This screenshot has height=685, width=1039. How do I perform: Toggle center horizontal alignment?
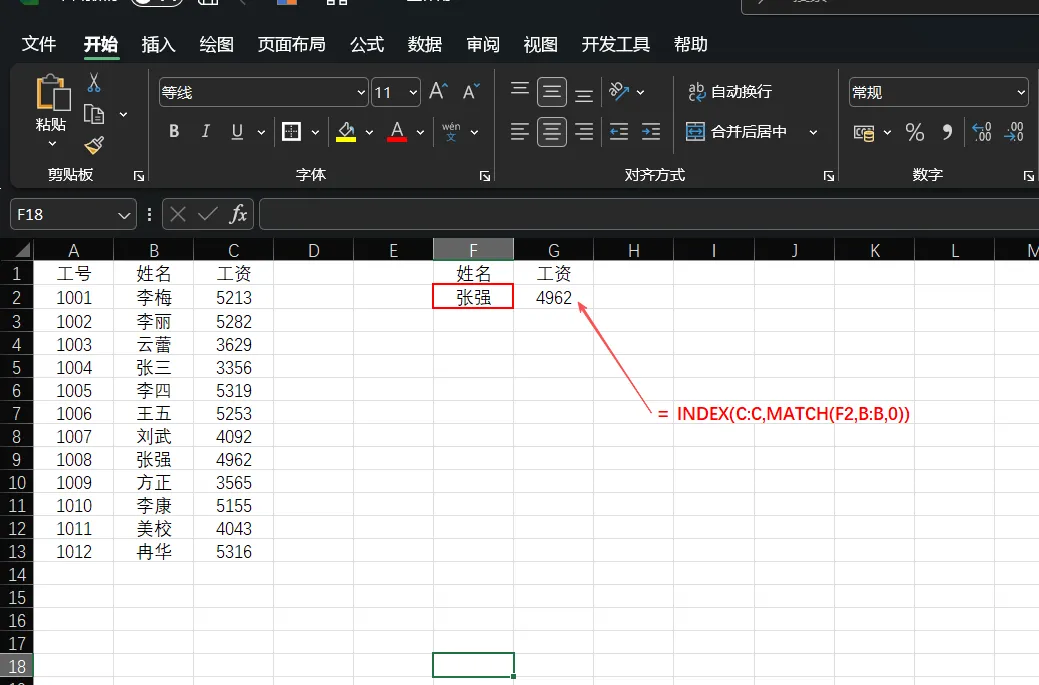tap(552, 132)
